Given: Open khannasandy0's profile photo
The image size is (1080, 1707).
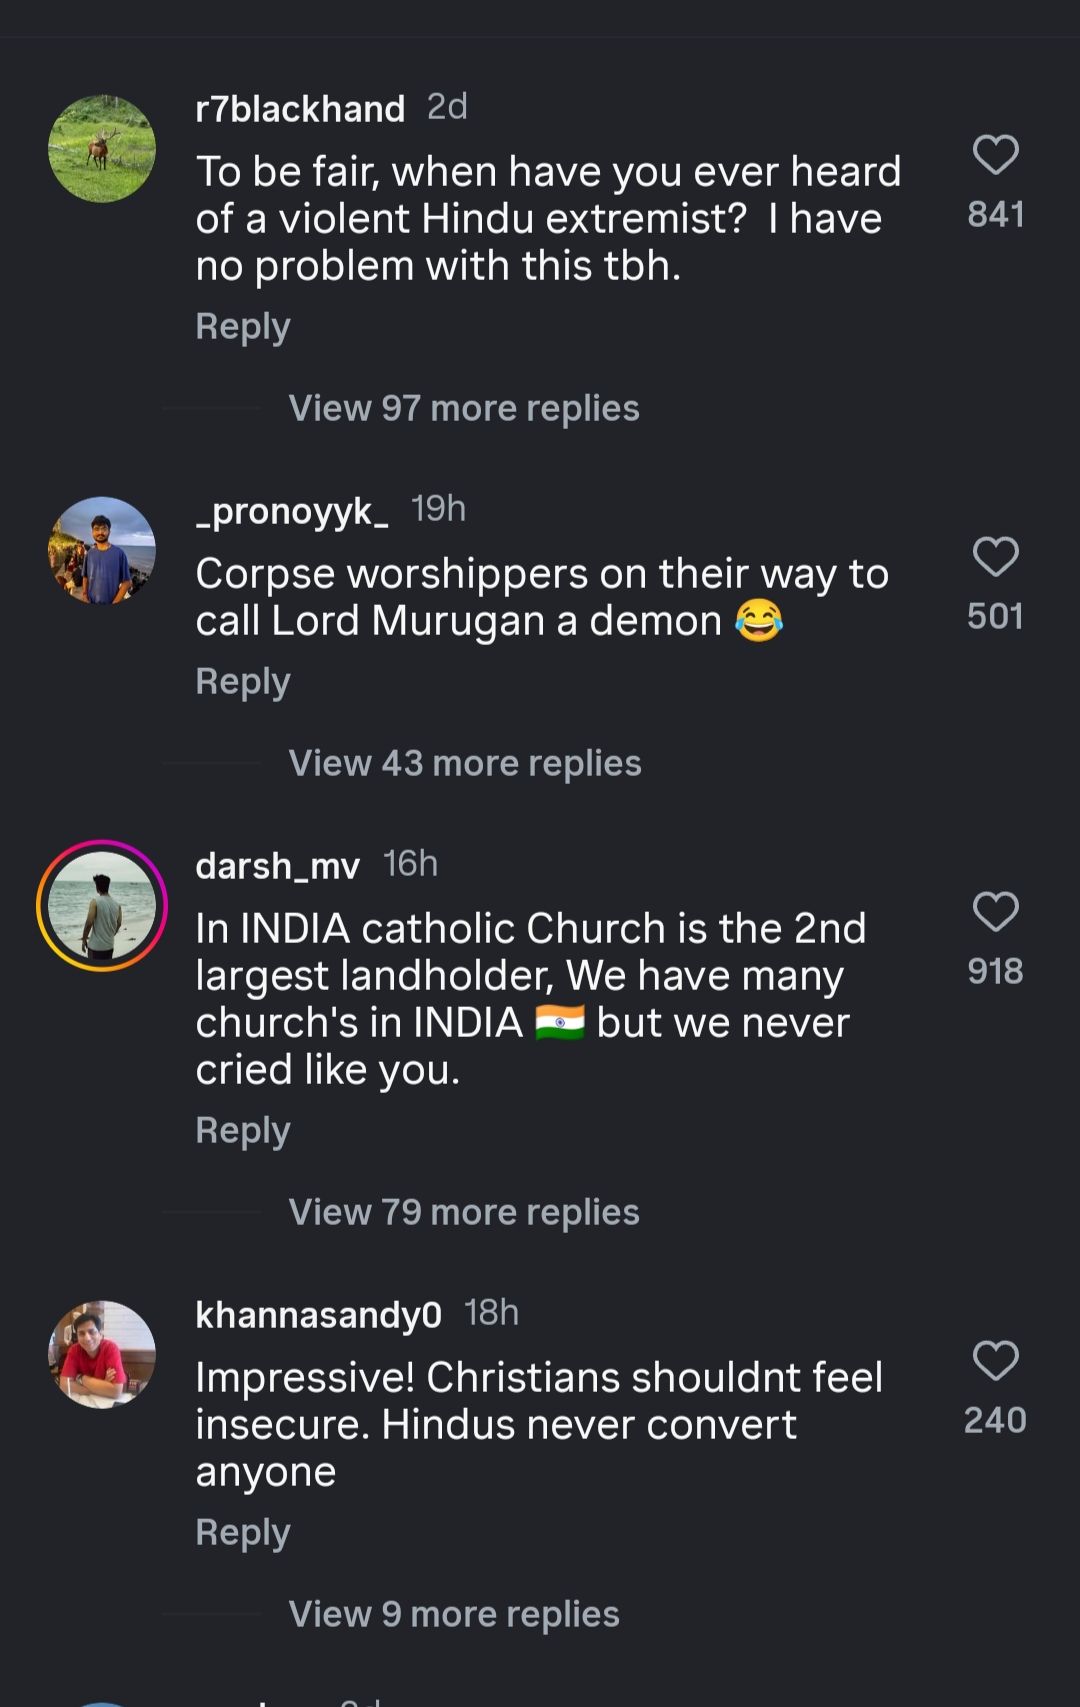Looking at the screenshot, I should click(x=102, y=1355).
